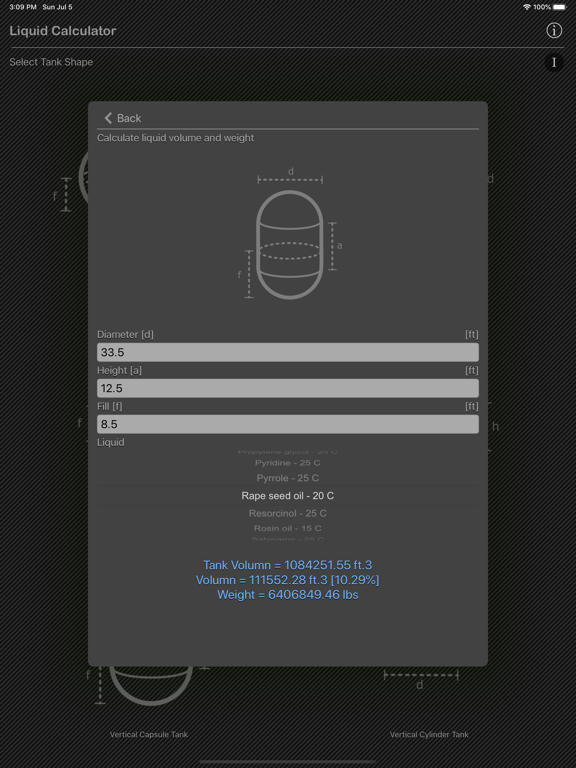This screenshot has width=576, height=768.
Task: Click the Select Tank Shape label
Action: click(x=51, y=62)
